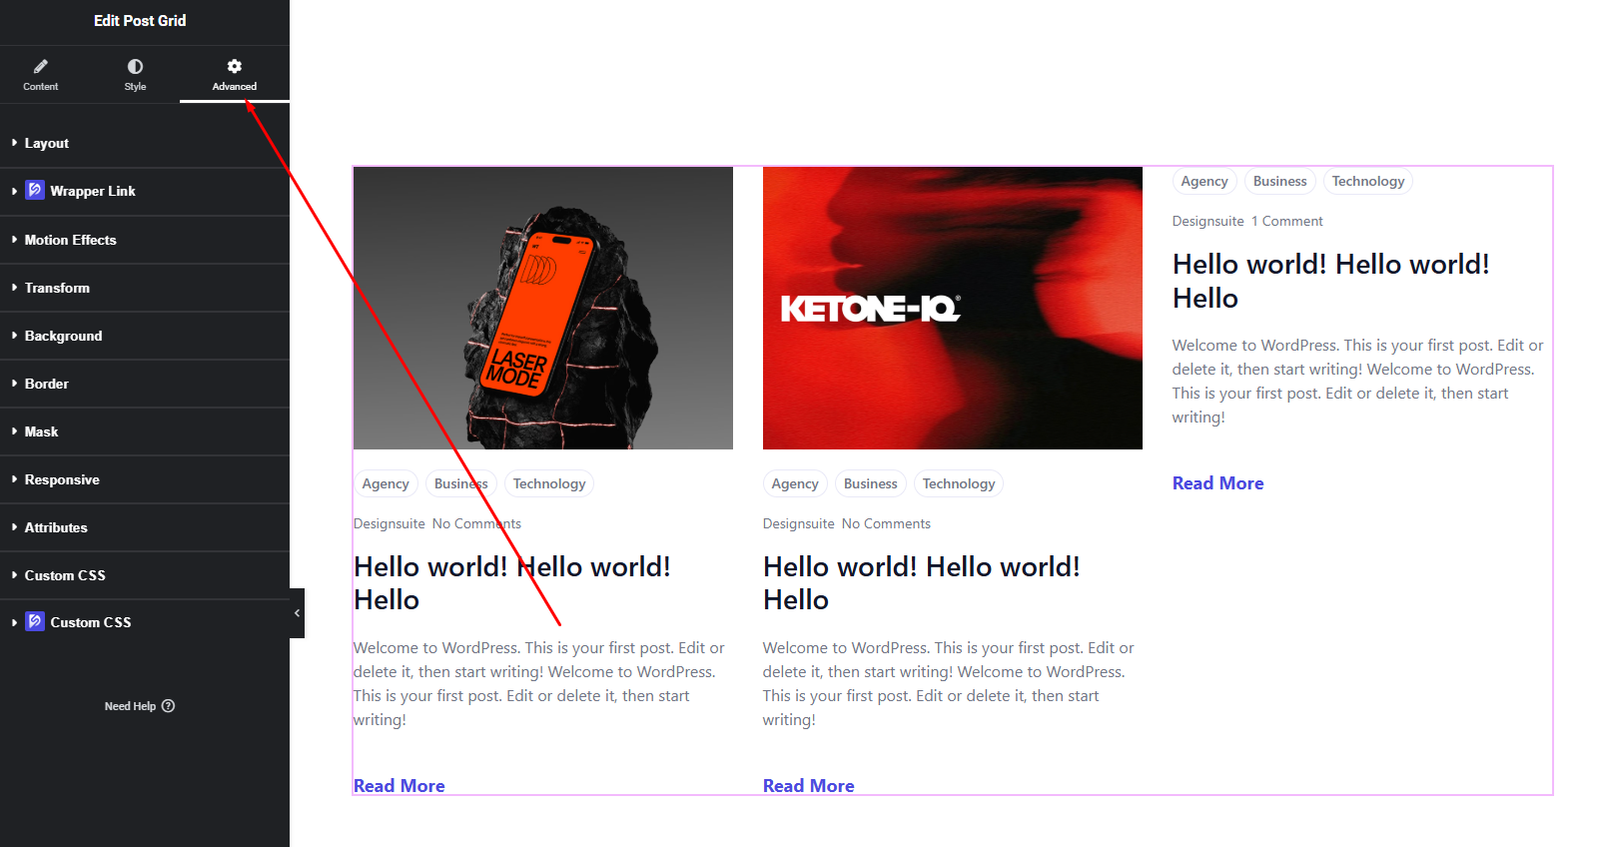Click the Need Help question mark icon
This screenshot has height=847, width=1600.
pyautogui.click(x=168, y=706)
